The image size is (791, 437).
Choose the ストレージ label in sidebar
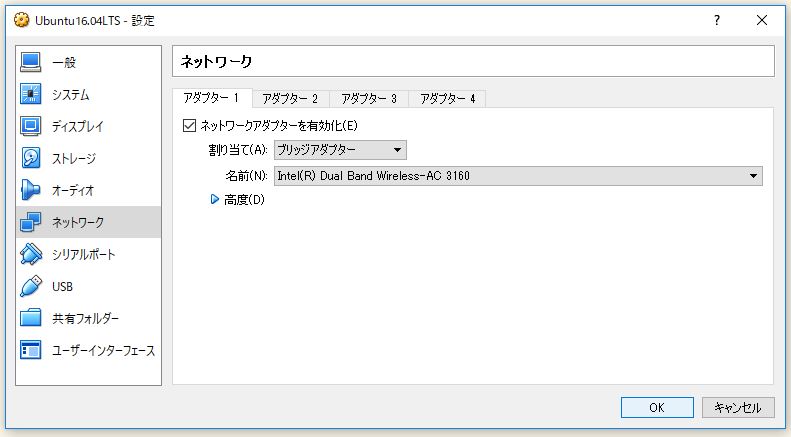click(x=74, y=158)
